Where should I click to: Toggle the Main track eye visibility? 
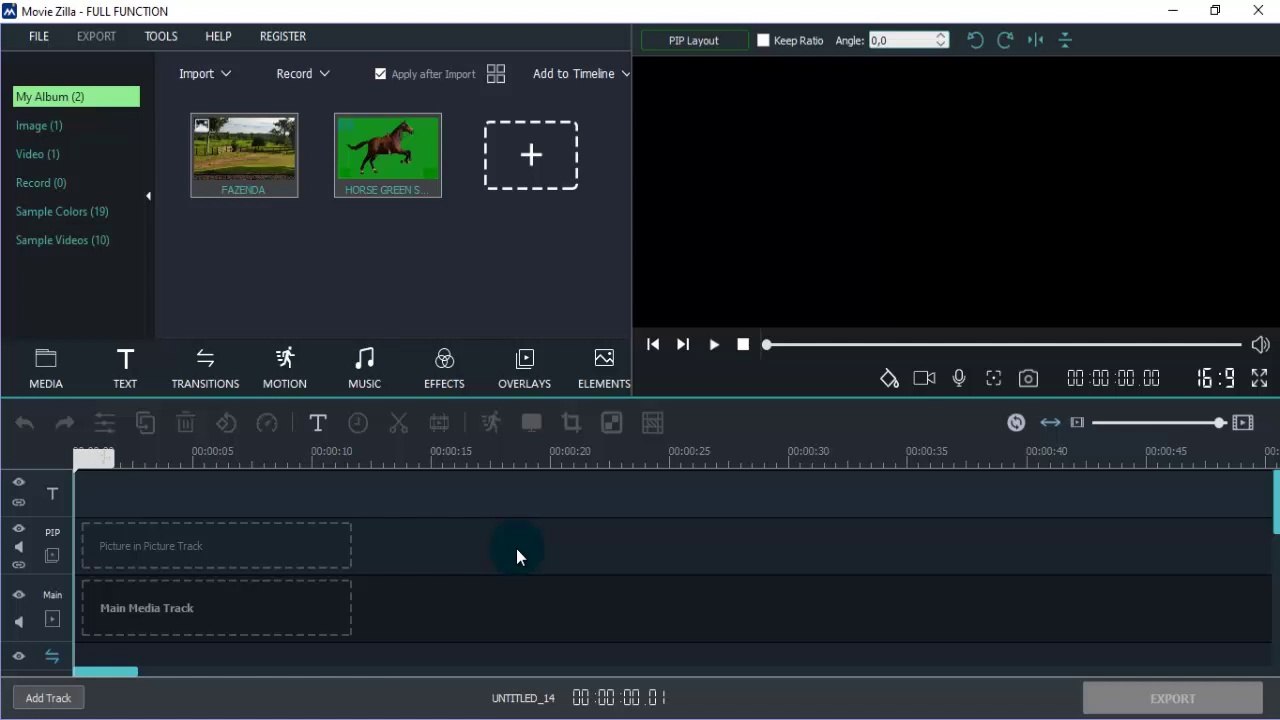tap(19, 594)
